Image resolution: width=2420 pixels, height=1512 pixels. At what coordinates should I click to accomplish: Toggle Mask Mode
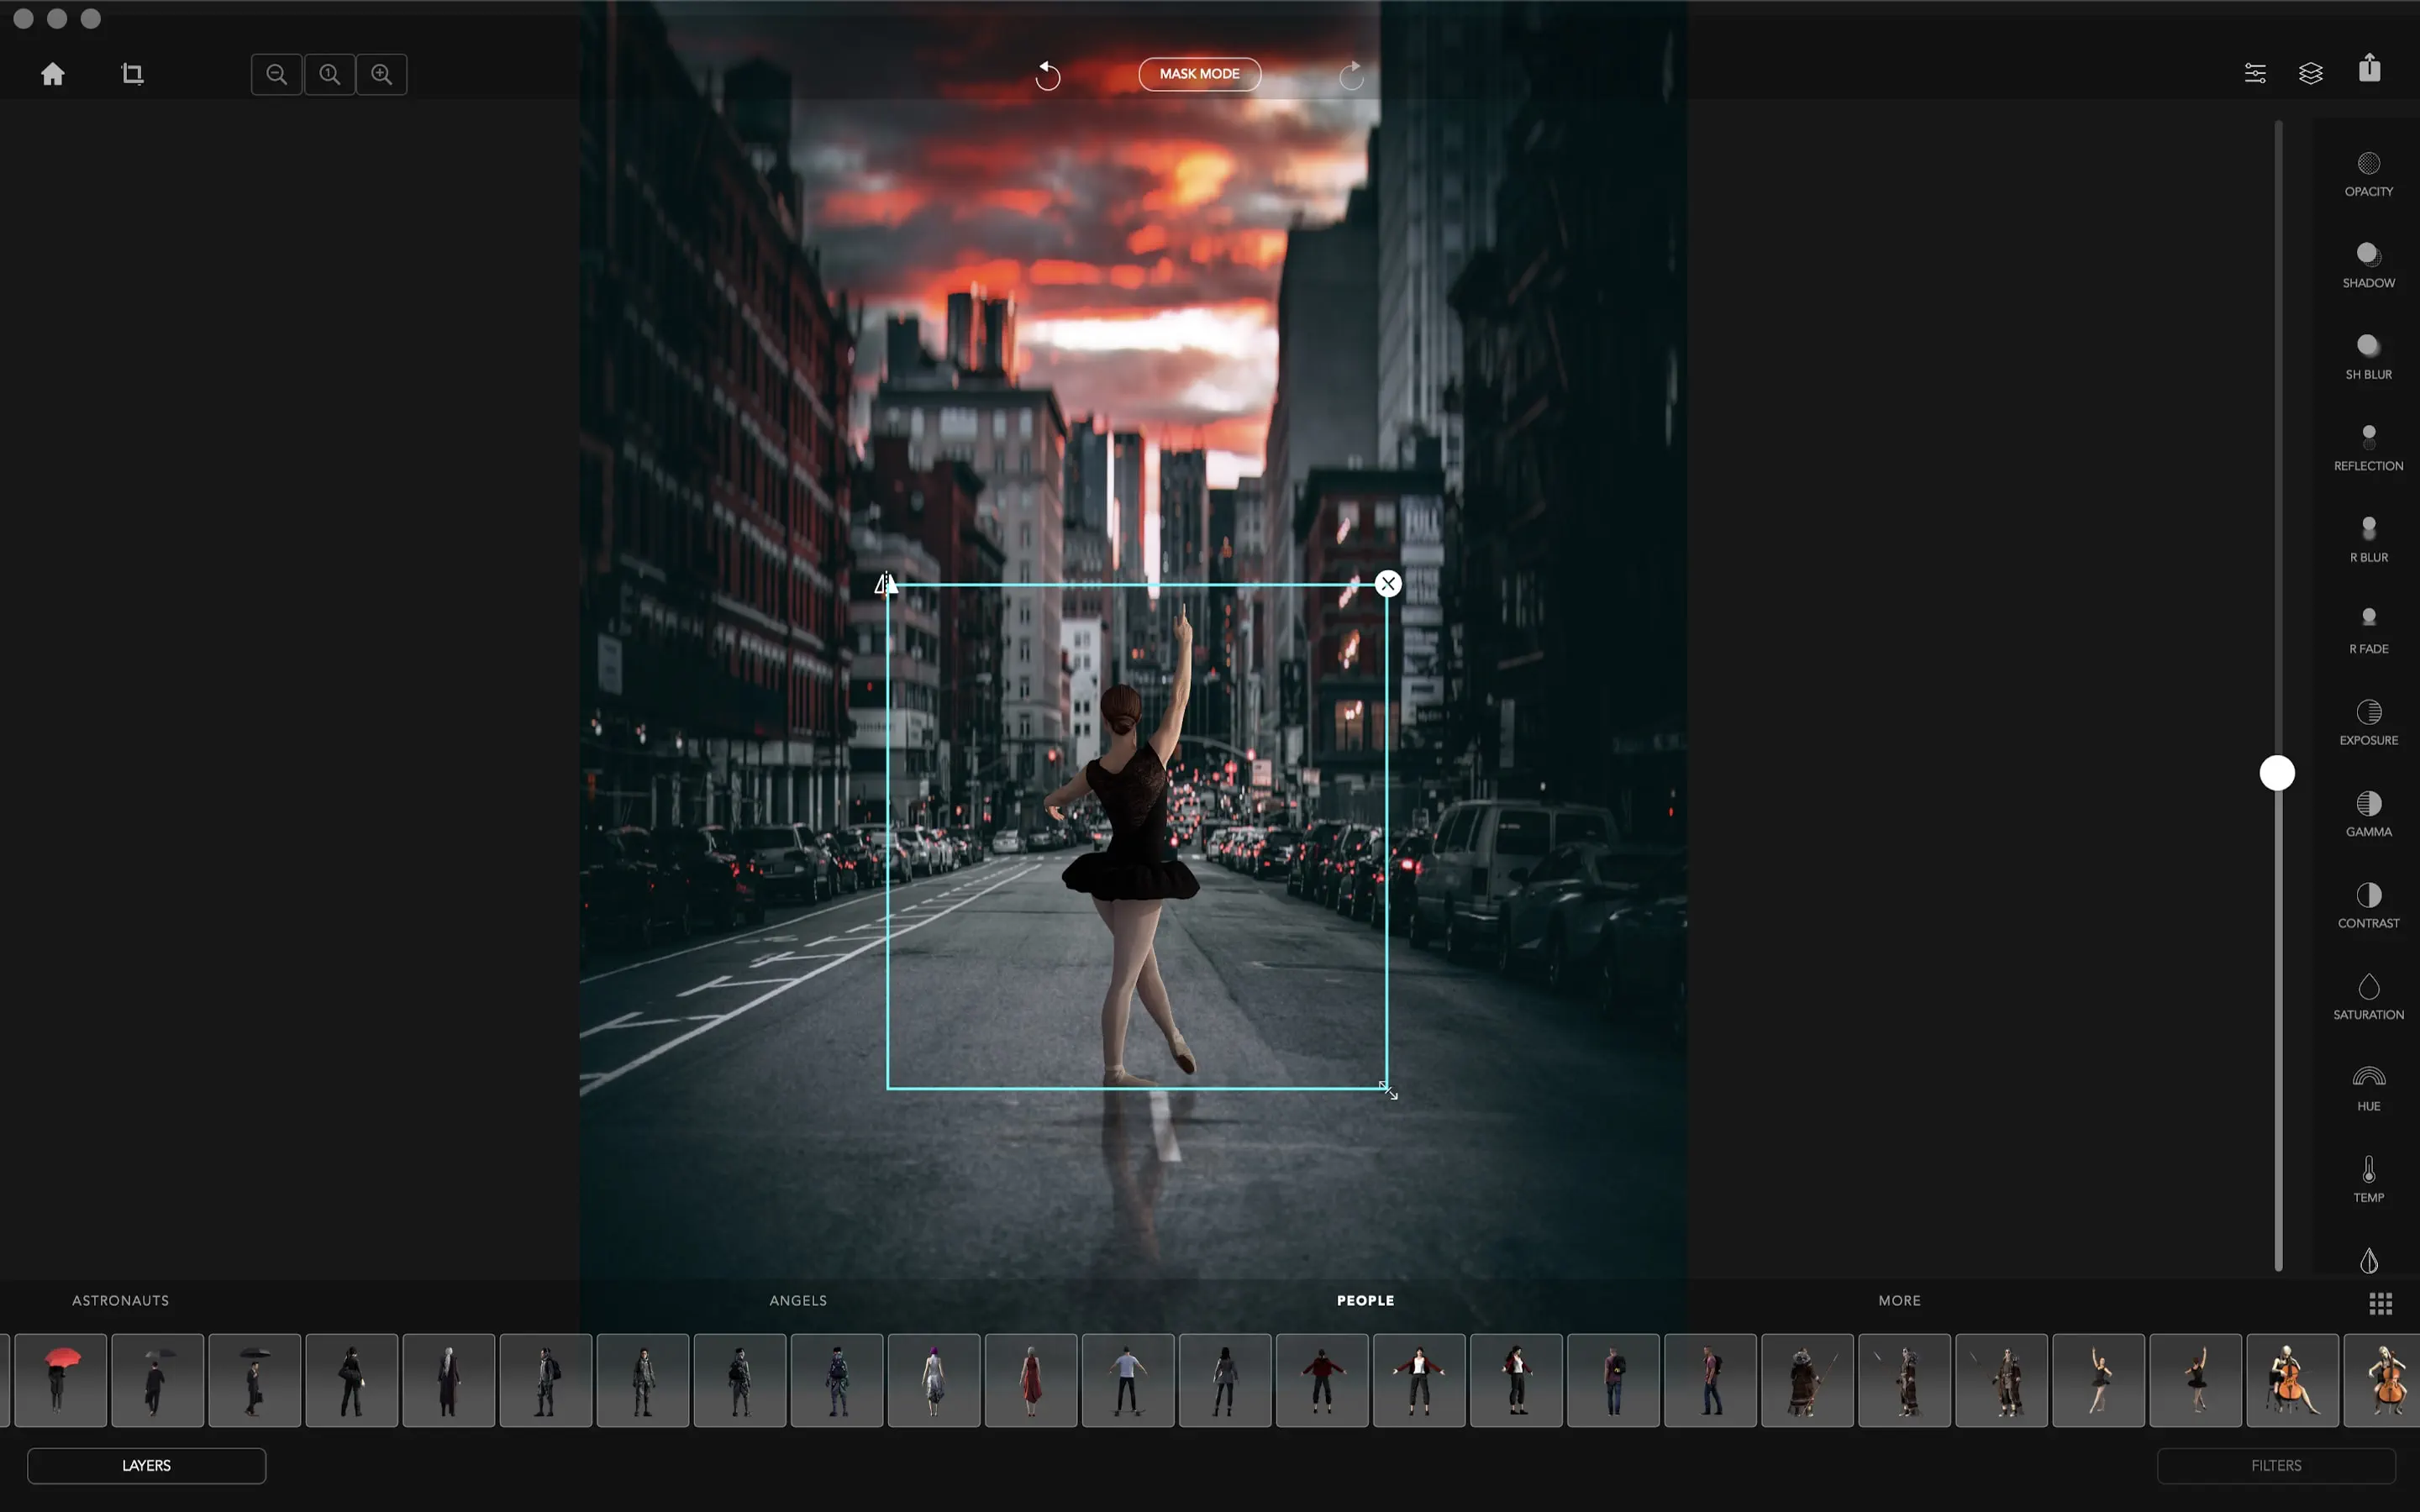tap(1199, 74)
